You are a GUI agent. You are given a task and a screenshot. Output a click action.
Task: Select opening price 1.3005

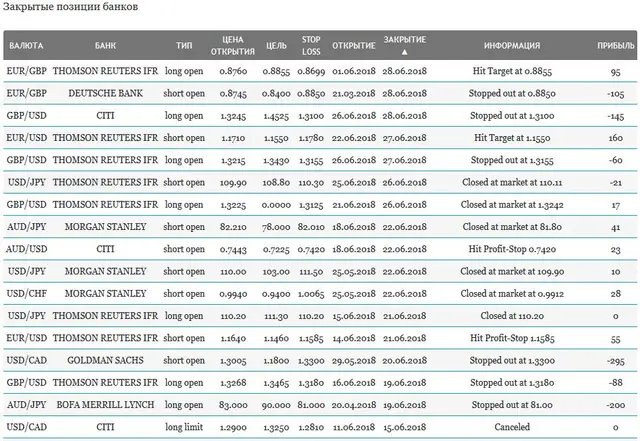233,361
